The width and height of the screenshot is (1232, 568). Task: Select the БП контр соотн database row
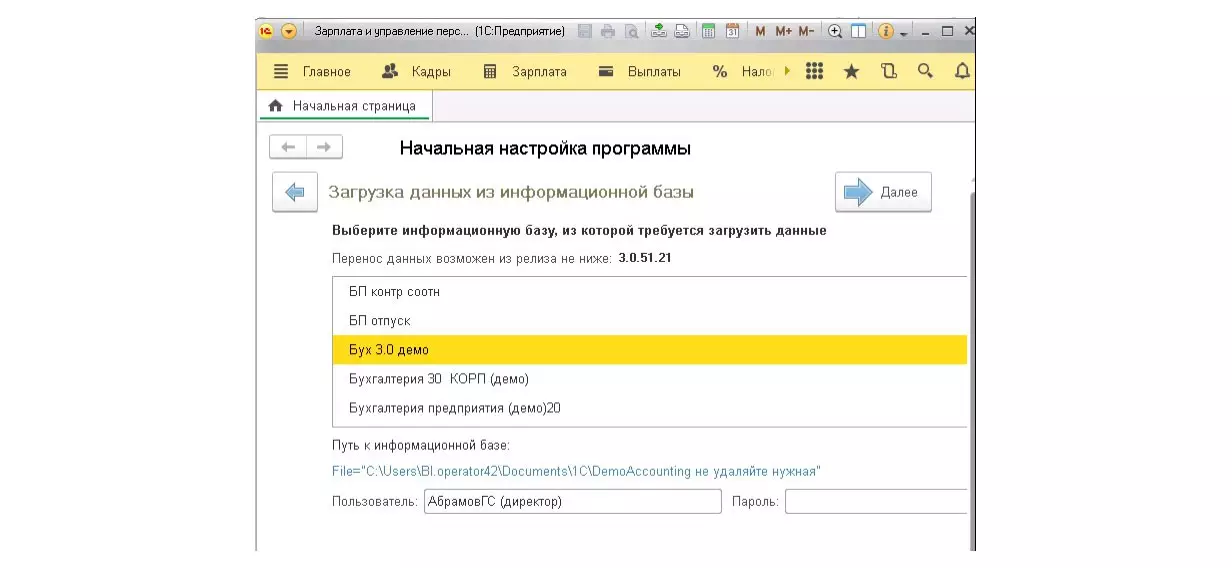pos(650,291)
